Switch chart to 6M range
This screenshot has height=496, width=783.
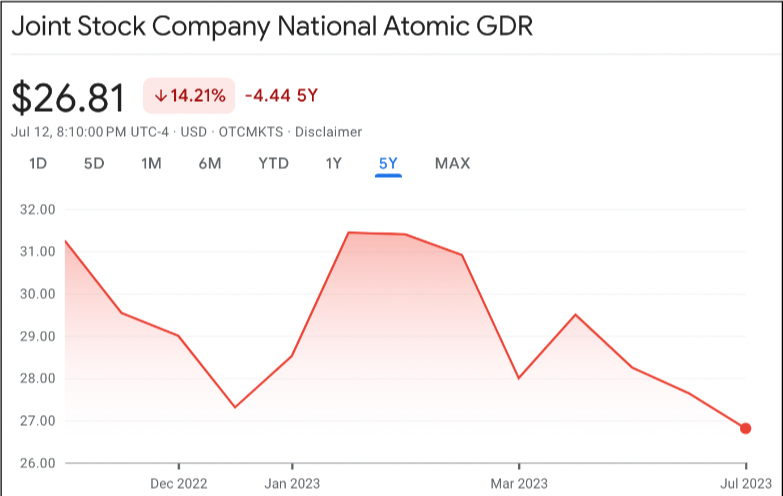[210, 163]
